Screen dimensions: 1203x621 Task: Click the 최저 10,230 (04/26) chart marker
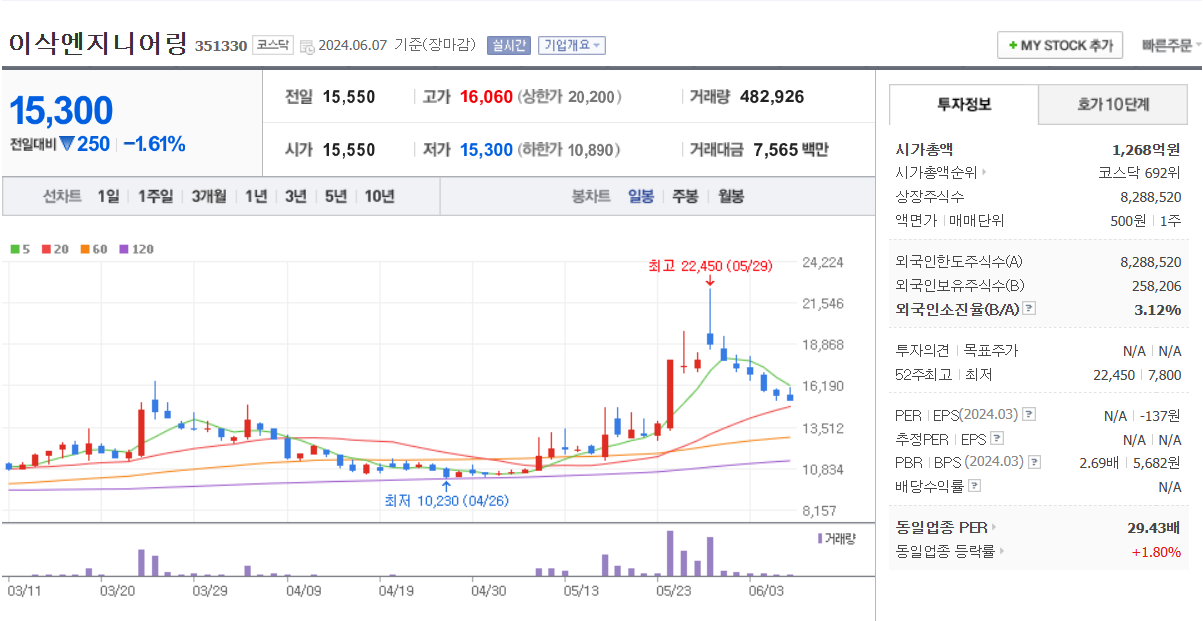pyautogui.click(x=446, y=500)
